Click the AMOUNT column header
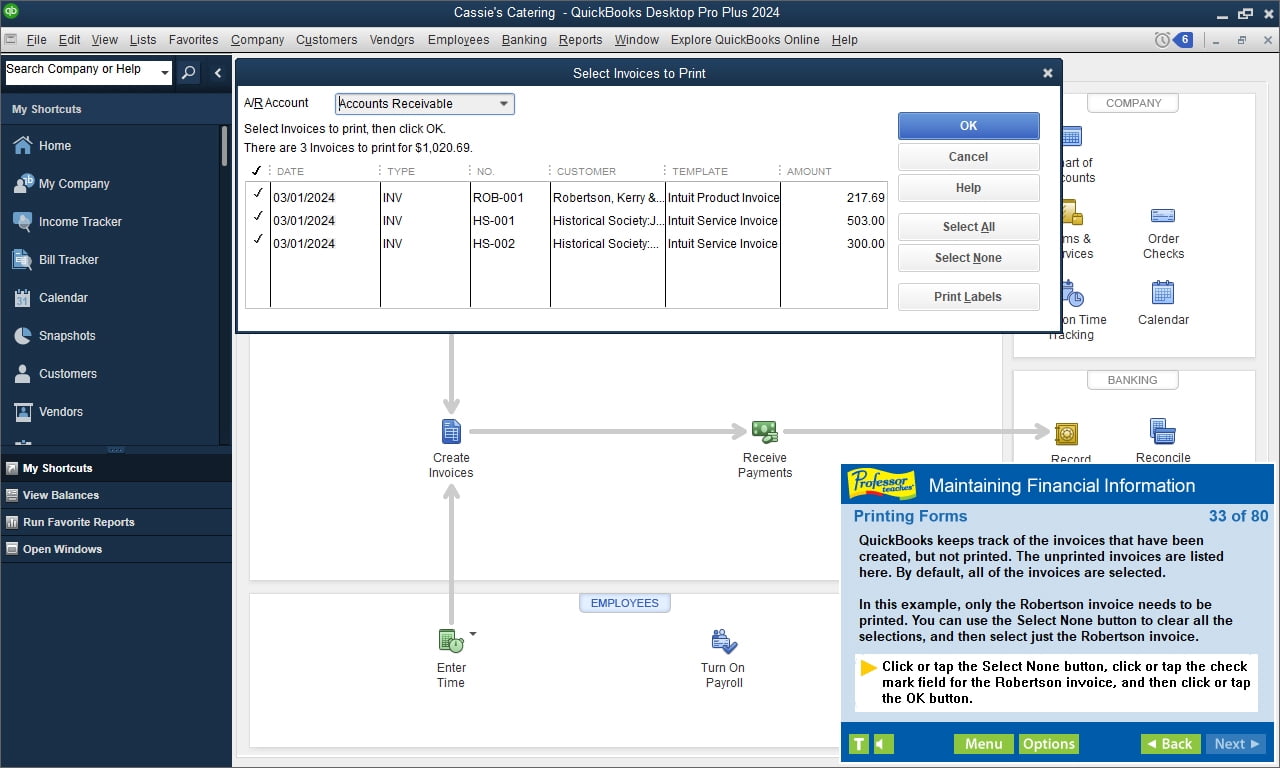1280x768 pixels. (809, 172)
